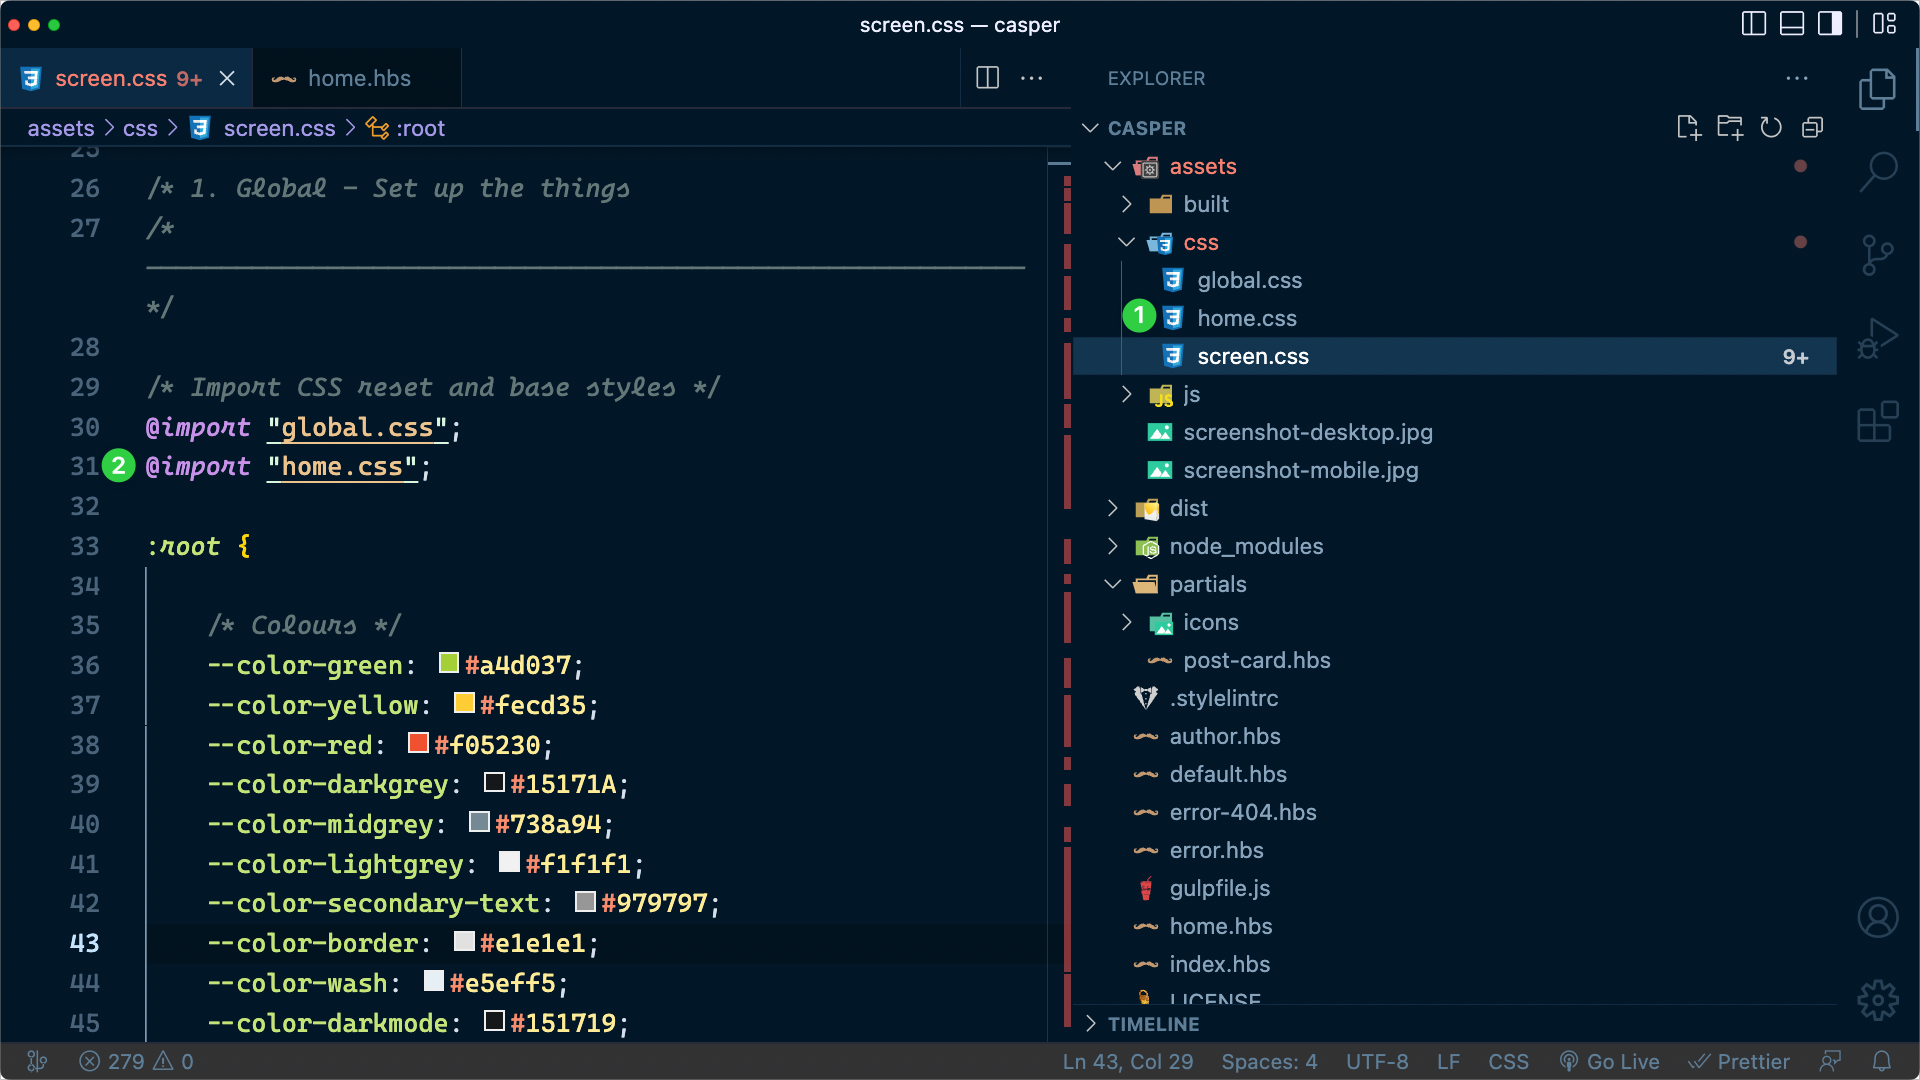
Task: Start the Go Live server
Action: tap(1610, 1061)
